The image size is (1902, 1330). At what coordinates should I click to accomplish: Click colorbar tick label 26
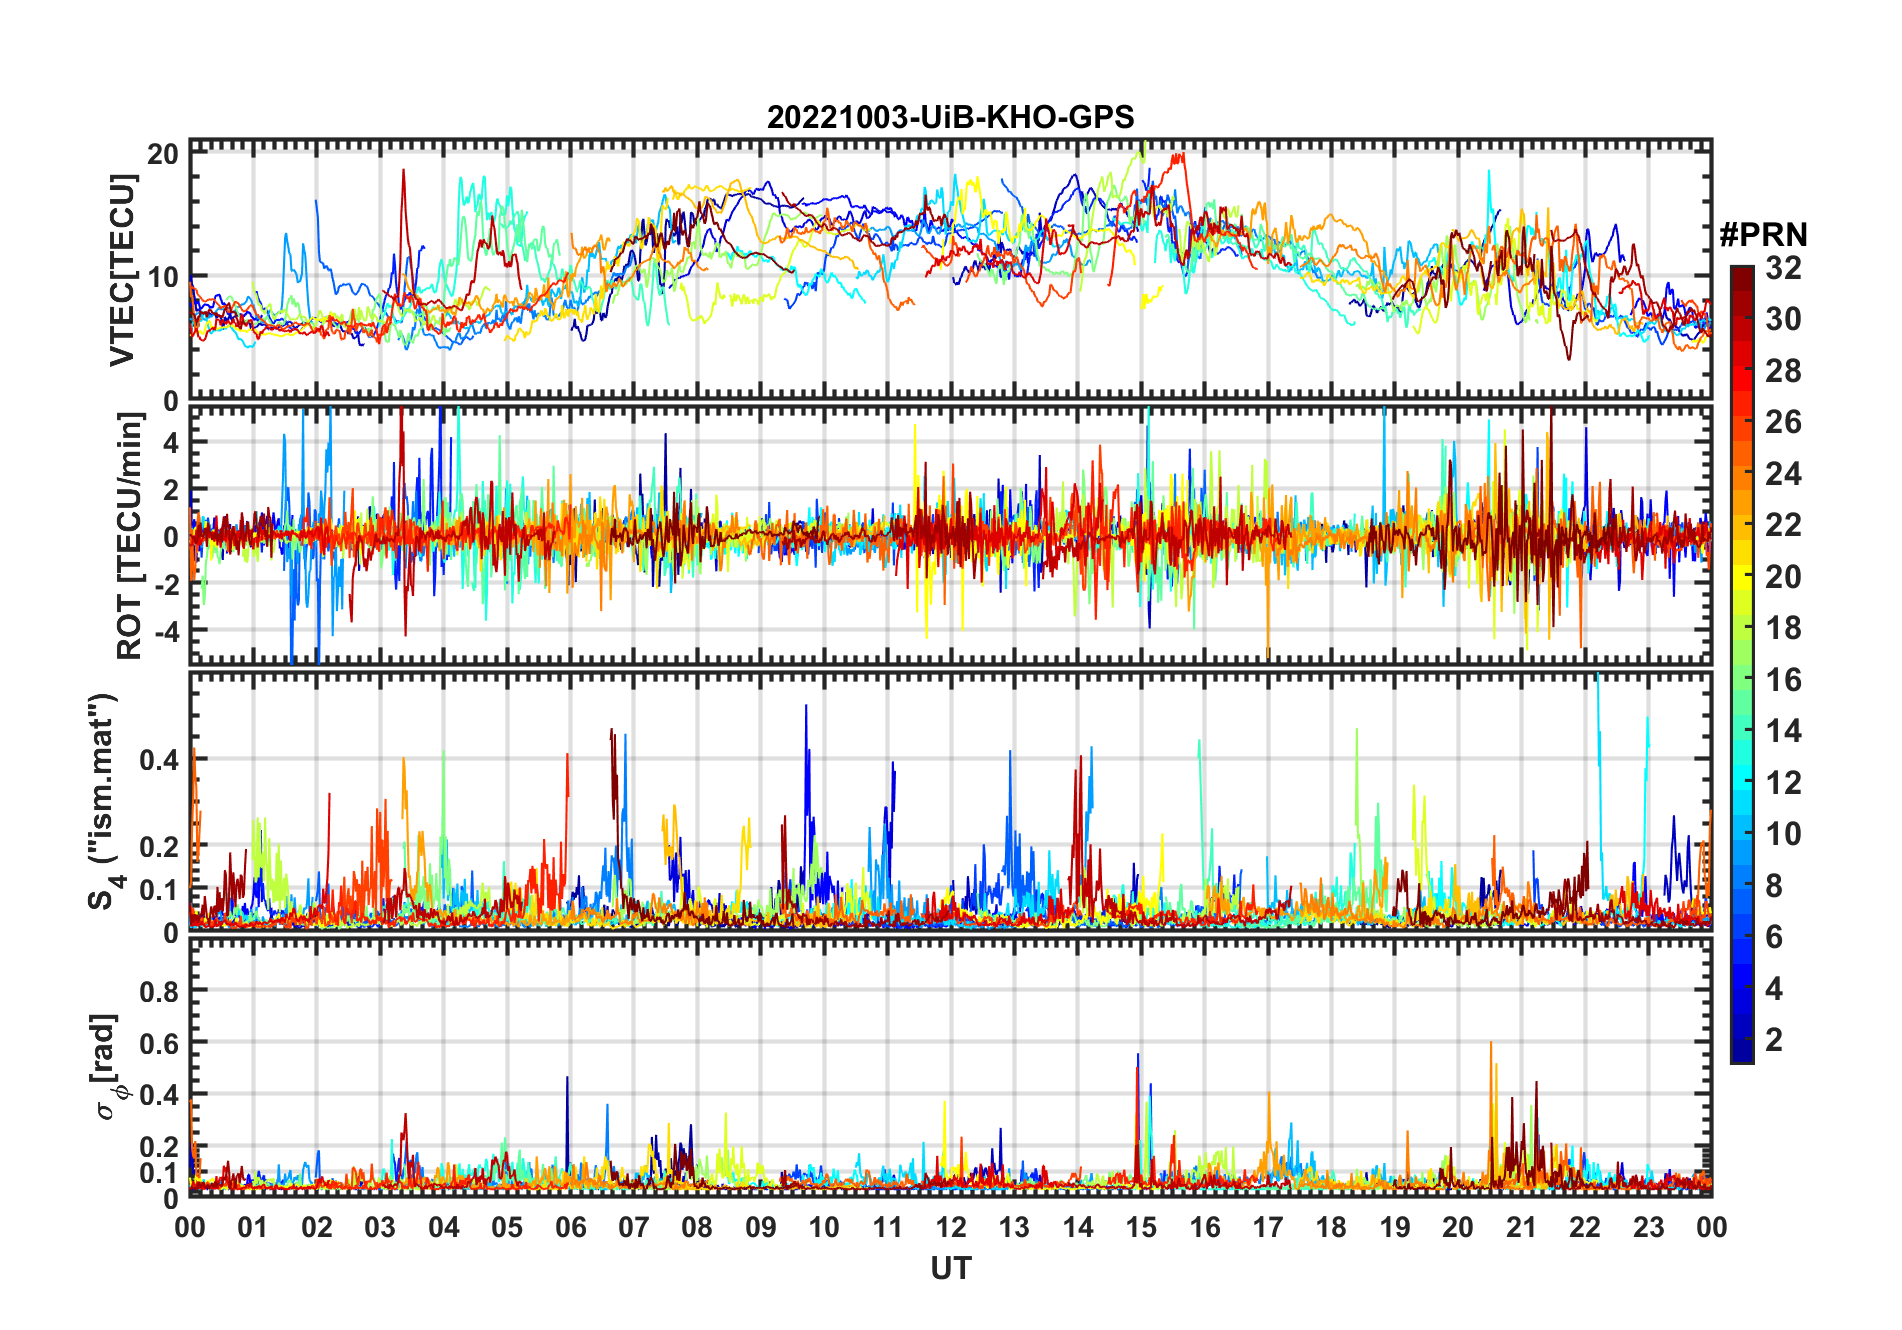[x=1783, y=422]
